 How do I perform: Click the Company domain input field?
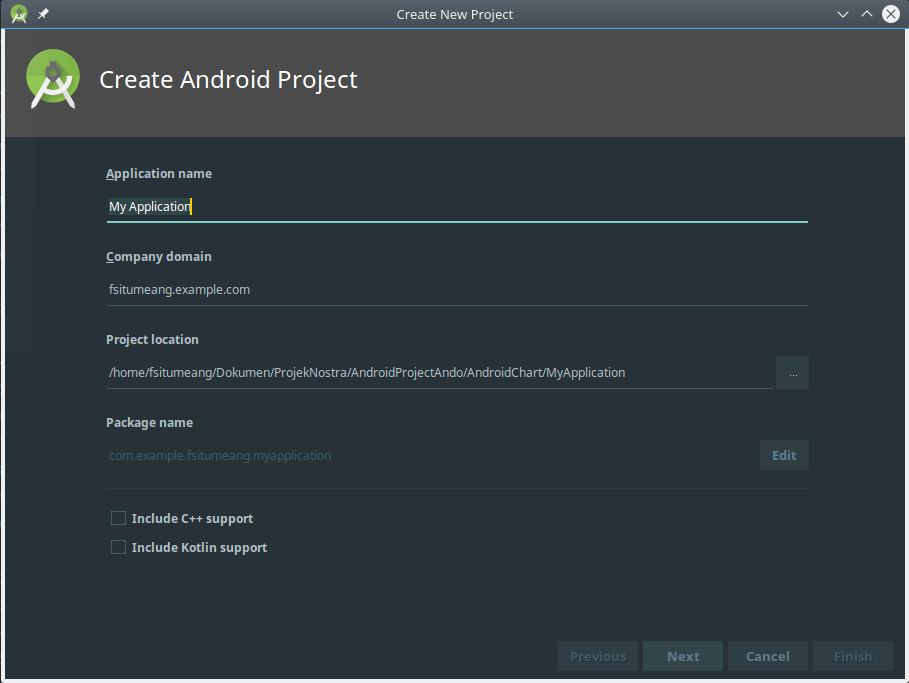click(x=456, y=290)
